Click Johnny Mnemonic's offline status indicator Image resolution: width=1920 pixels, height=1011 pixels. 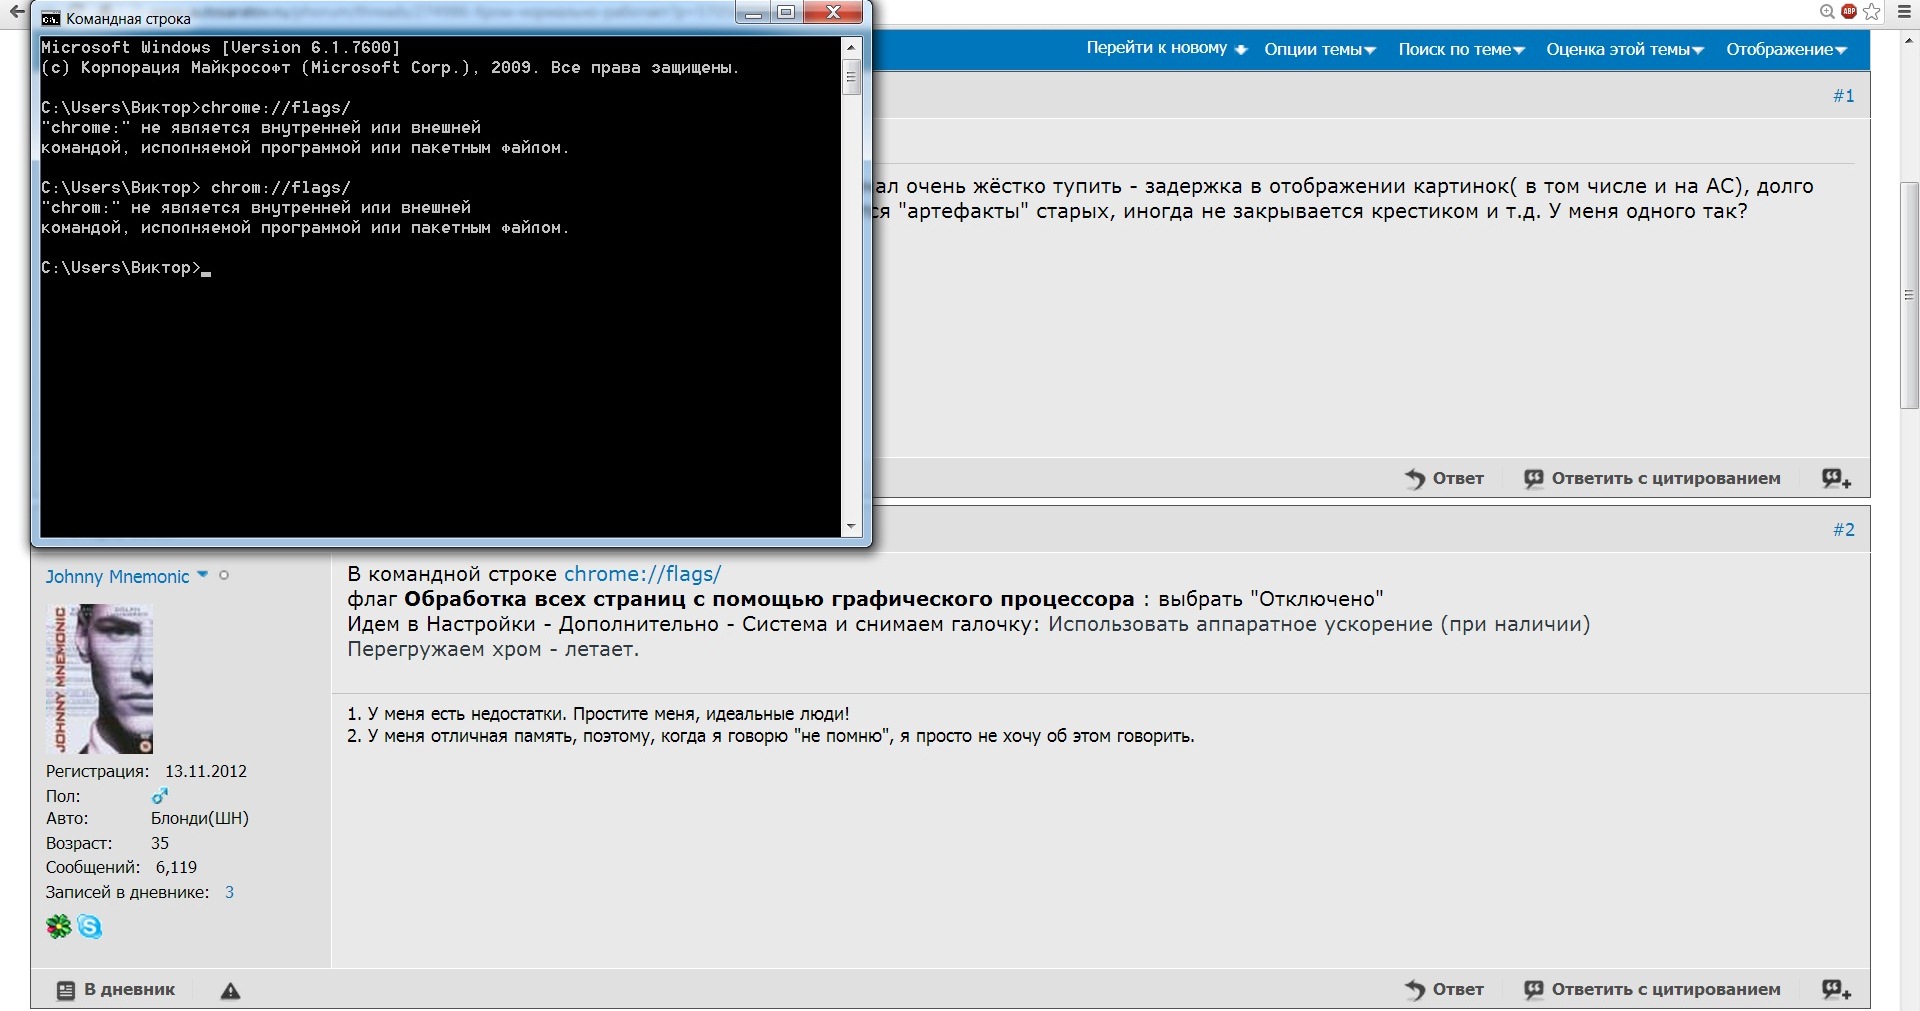[x=224, y=575]
